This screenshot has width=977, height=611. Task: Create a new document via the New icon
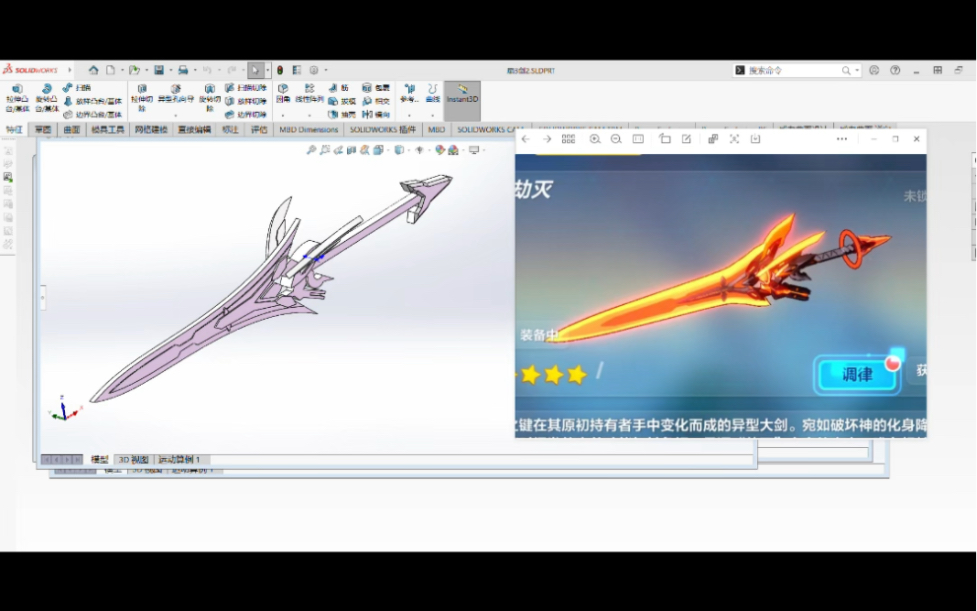pos(110,70)
